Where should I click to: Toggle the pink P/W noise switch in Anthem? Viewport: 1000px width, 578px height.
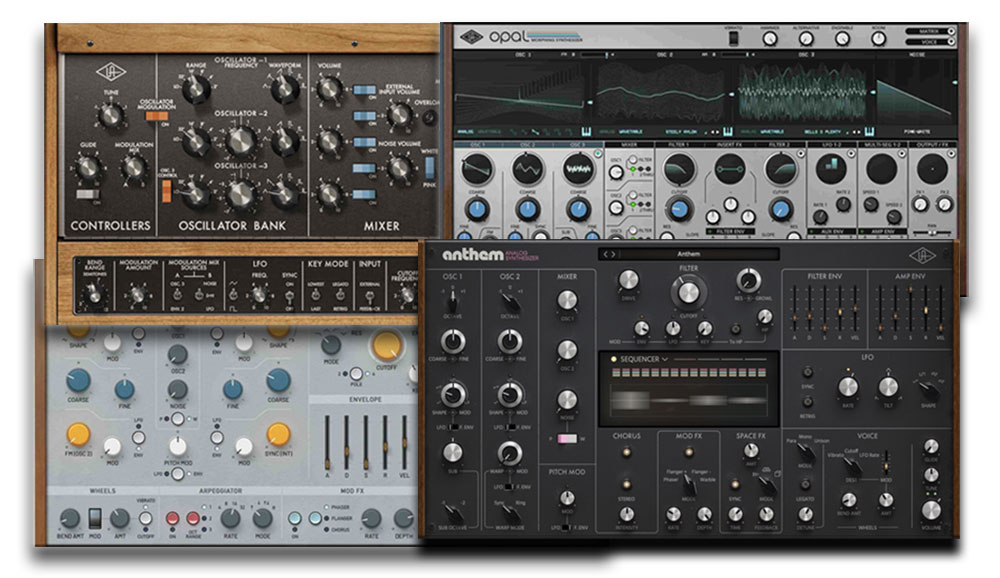[x=566, y=439]
